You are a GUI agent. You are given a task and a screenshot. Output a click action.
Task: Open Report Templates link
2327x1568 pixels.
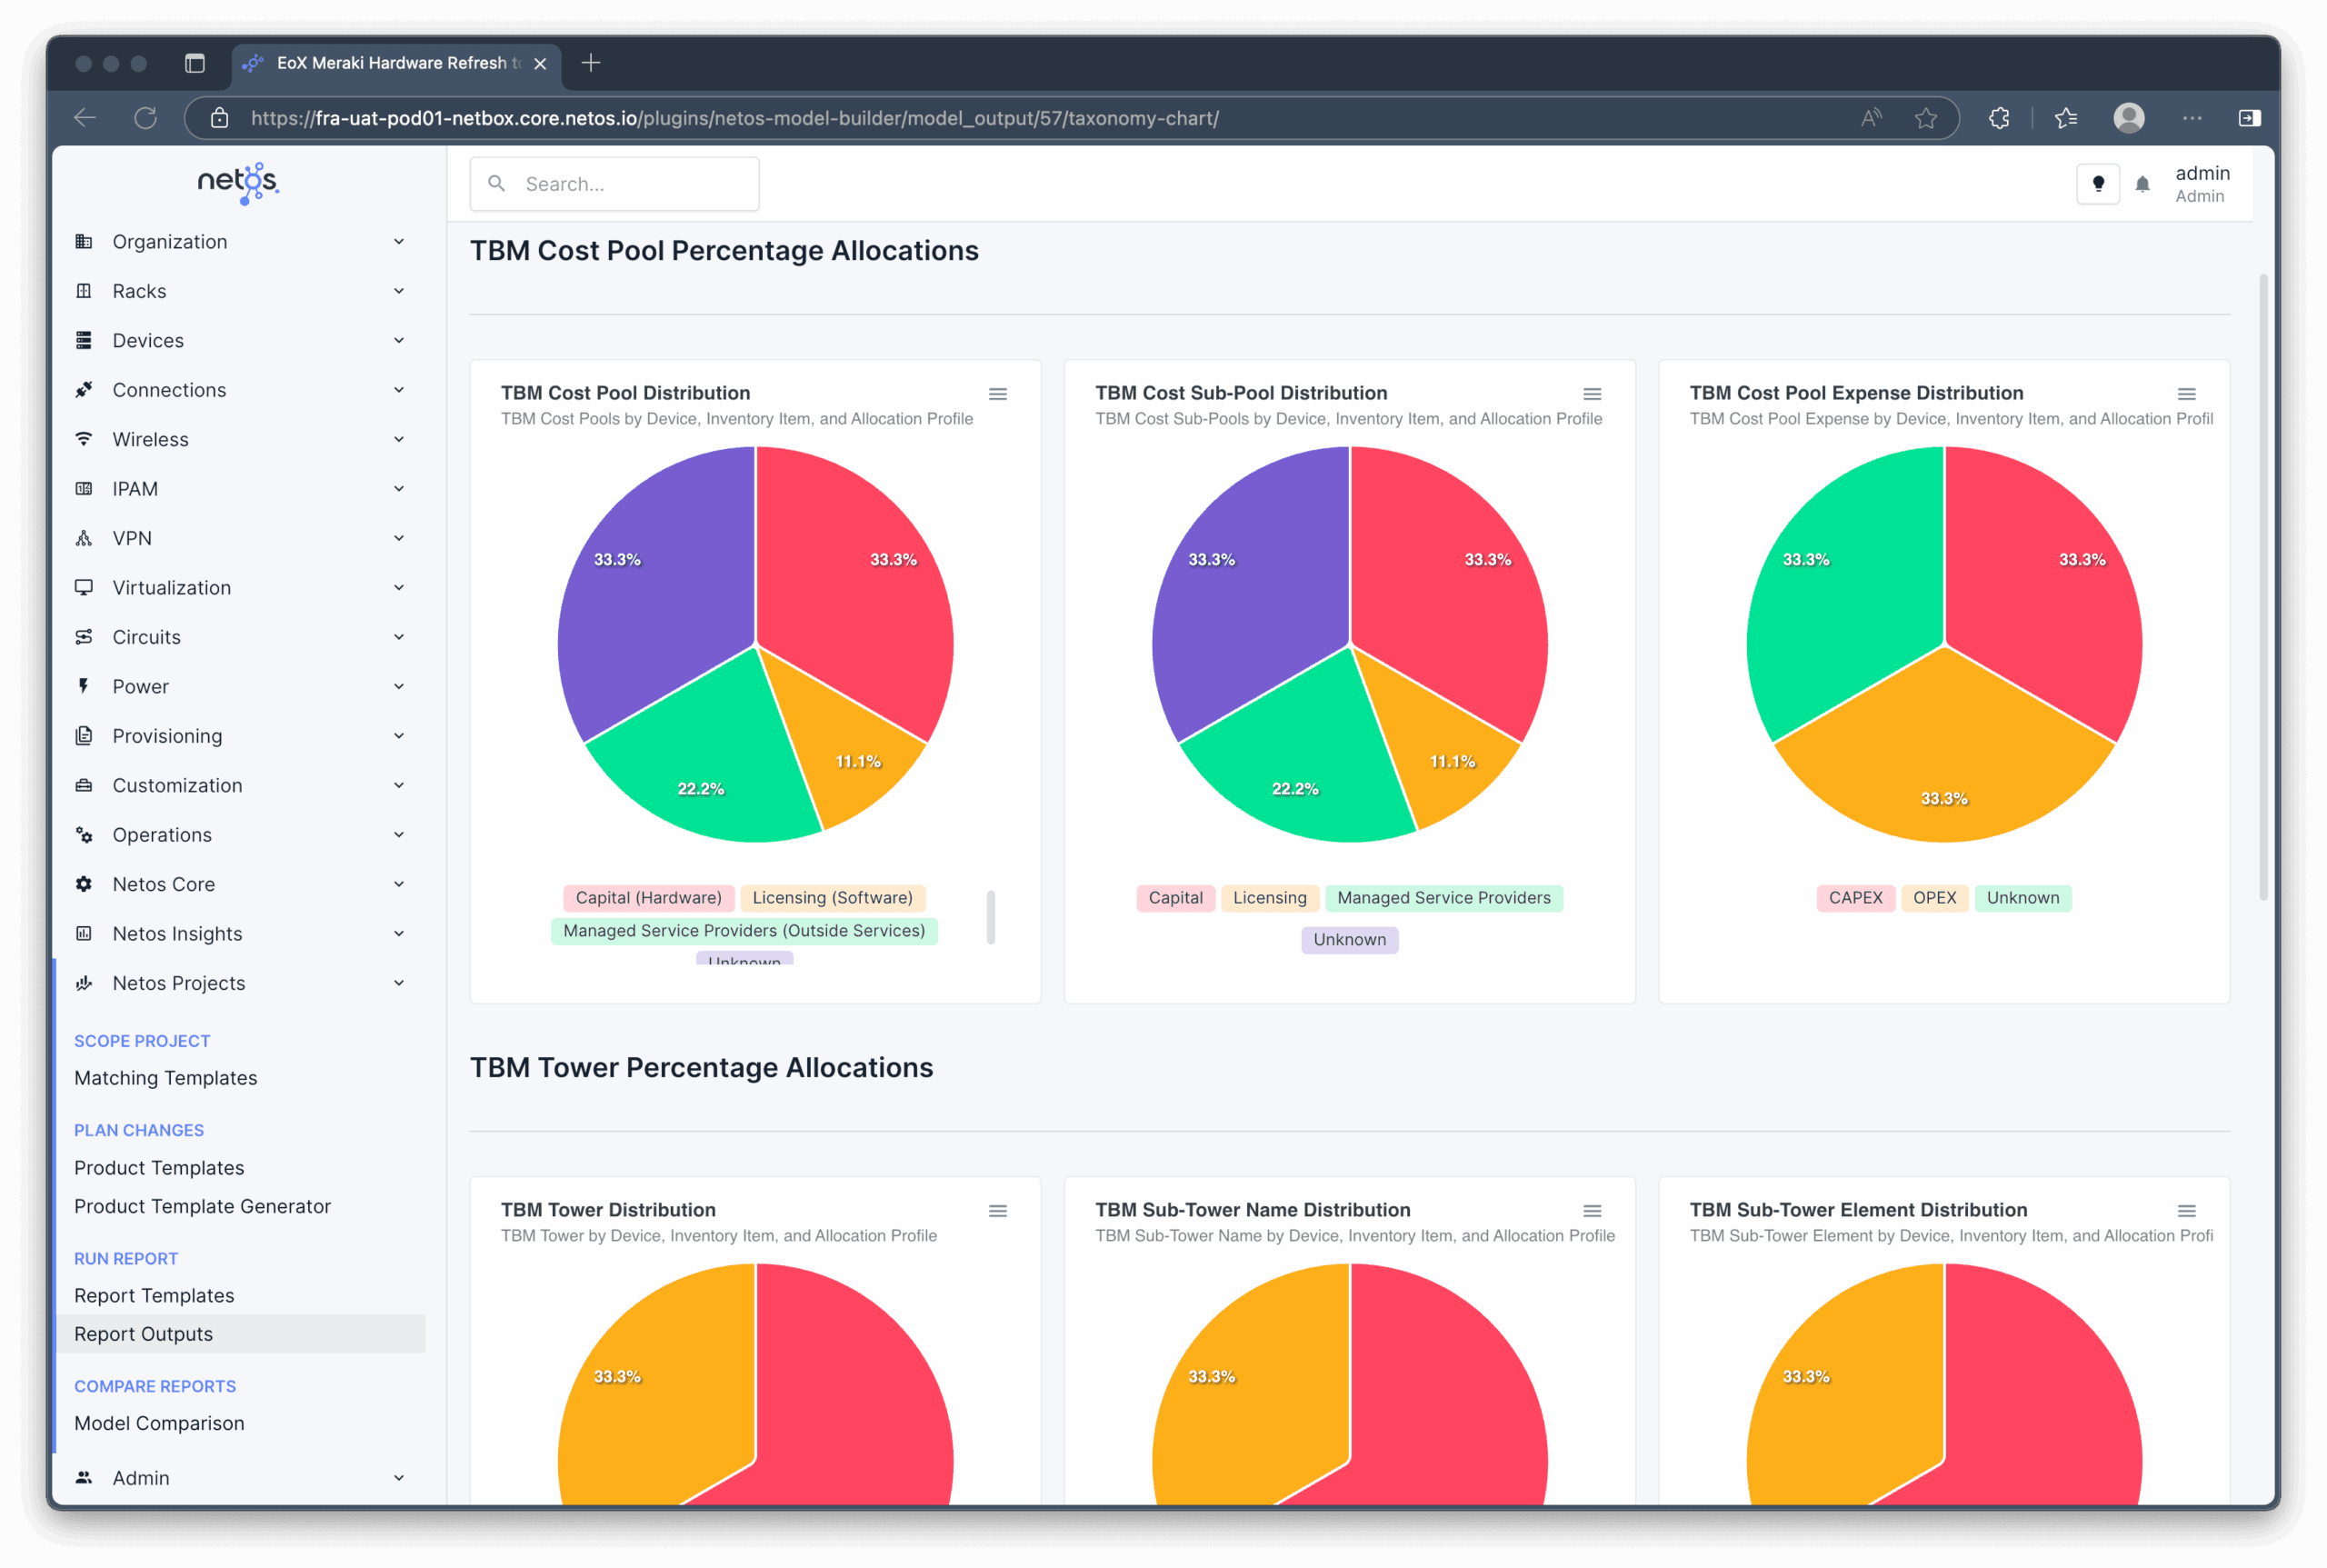pyautogui.click(x=154, y=1295)
